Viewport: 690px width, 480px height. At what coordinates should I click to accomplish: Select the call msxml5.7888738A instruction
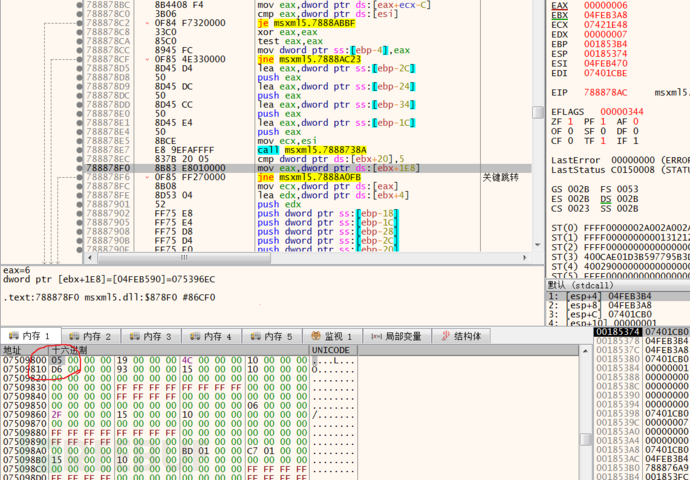pos(310,148)
